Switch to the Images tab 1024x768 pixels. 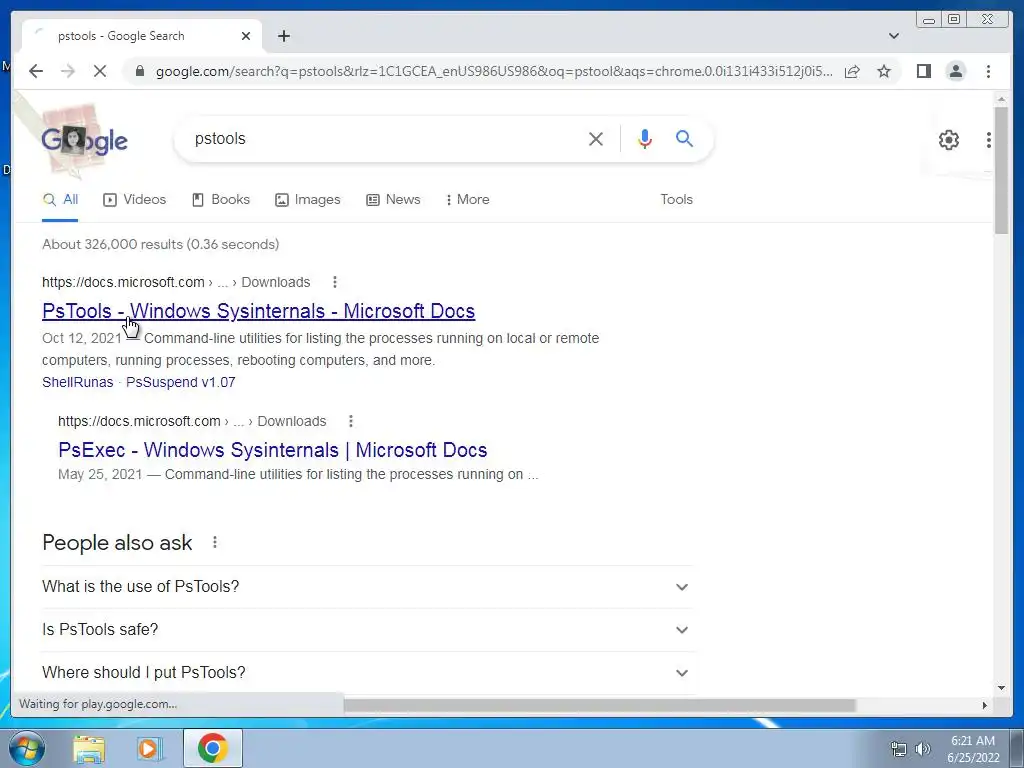308,200
